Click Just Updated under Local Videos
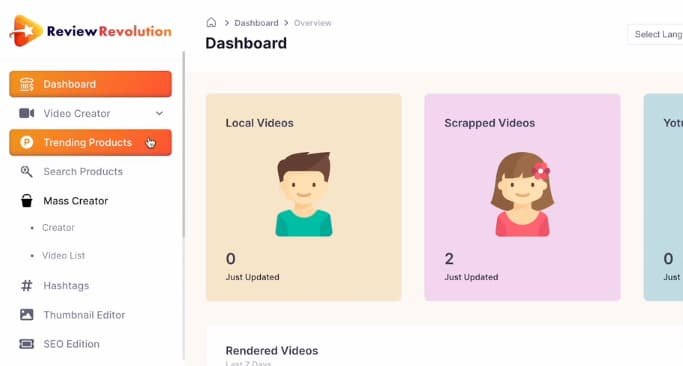683x366 pixels. click(x=253, y=277)
